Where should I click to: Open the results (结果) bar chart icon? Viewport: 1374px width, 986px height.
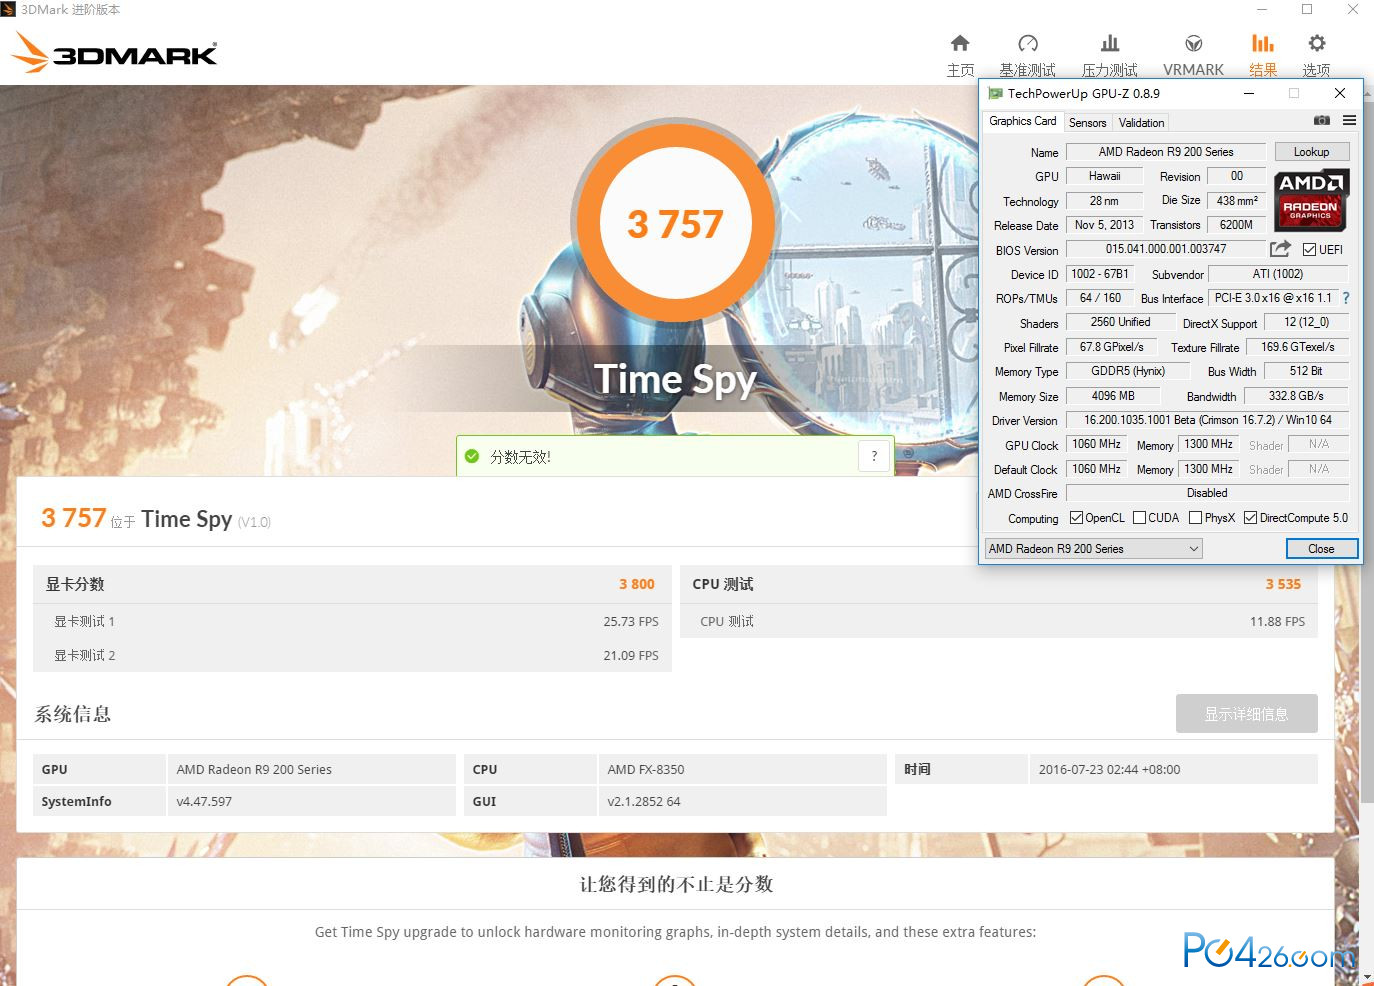point(1263,43)
